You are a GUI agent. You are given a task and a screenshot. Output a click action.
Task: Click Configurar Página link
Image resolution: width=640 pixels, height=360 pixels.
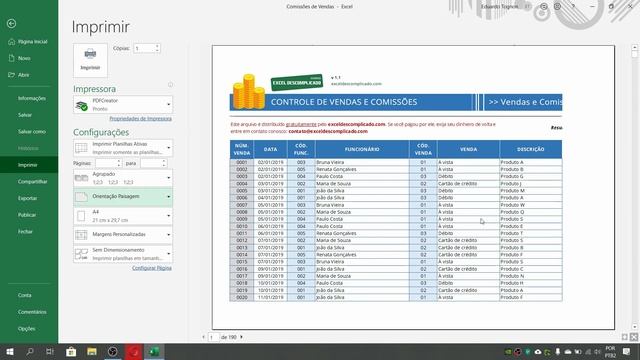(x=152, y=268)
